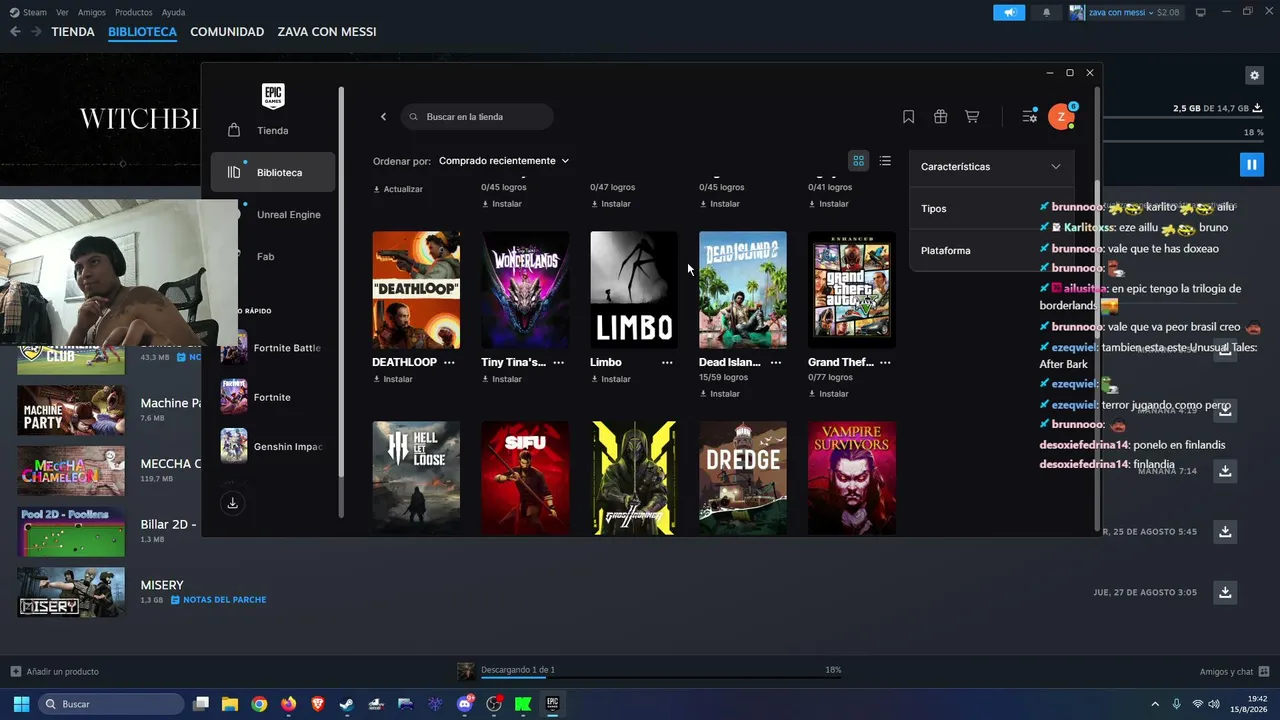This screenshot has width=1280, height=720.
Task: Expand the Características filter
Action: (x=991, y=167)
